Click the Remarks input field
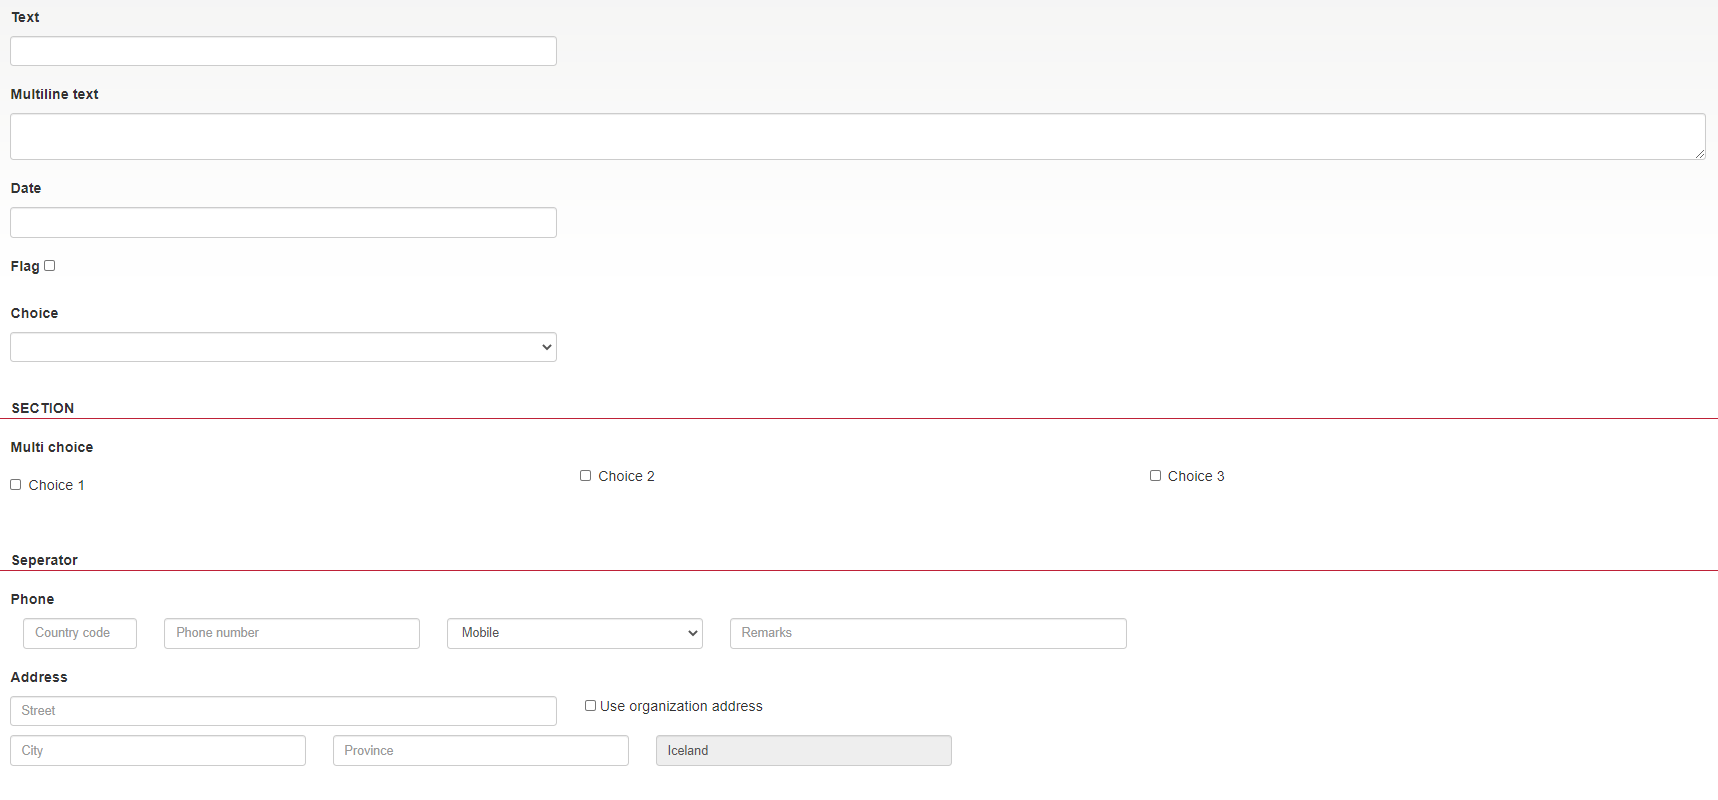 [x=927, y=633]
